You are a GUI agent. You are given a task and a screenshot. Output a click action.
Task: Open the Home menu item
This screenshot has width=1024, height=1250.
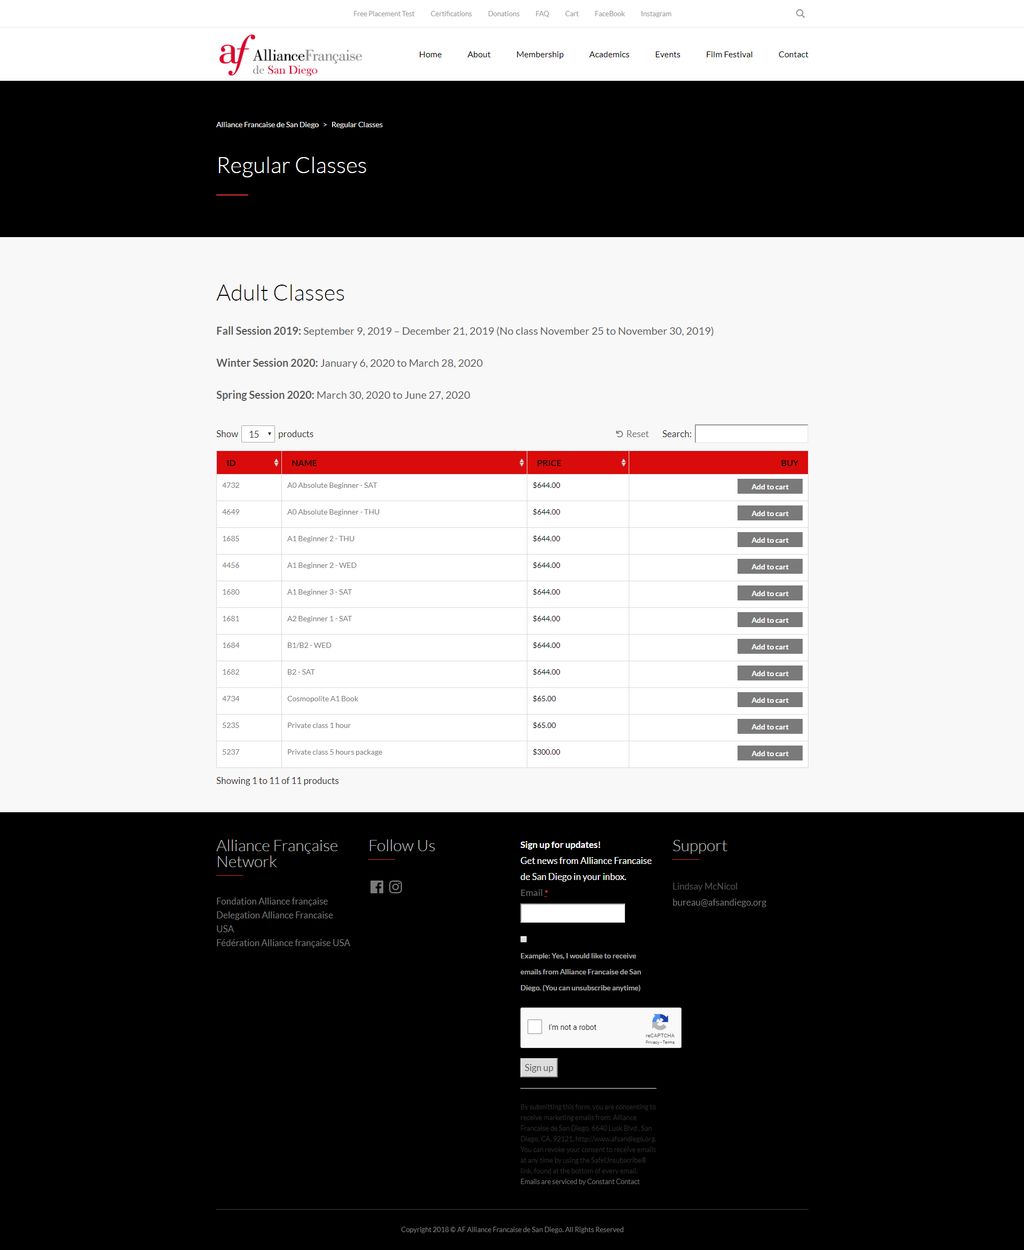pyautogui.click(x=430, y=54)
